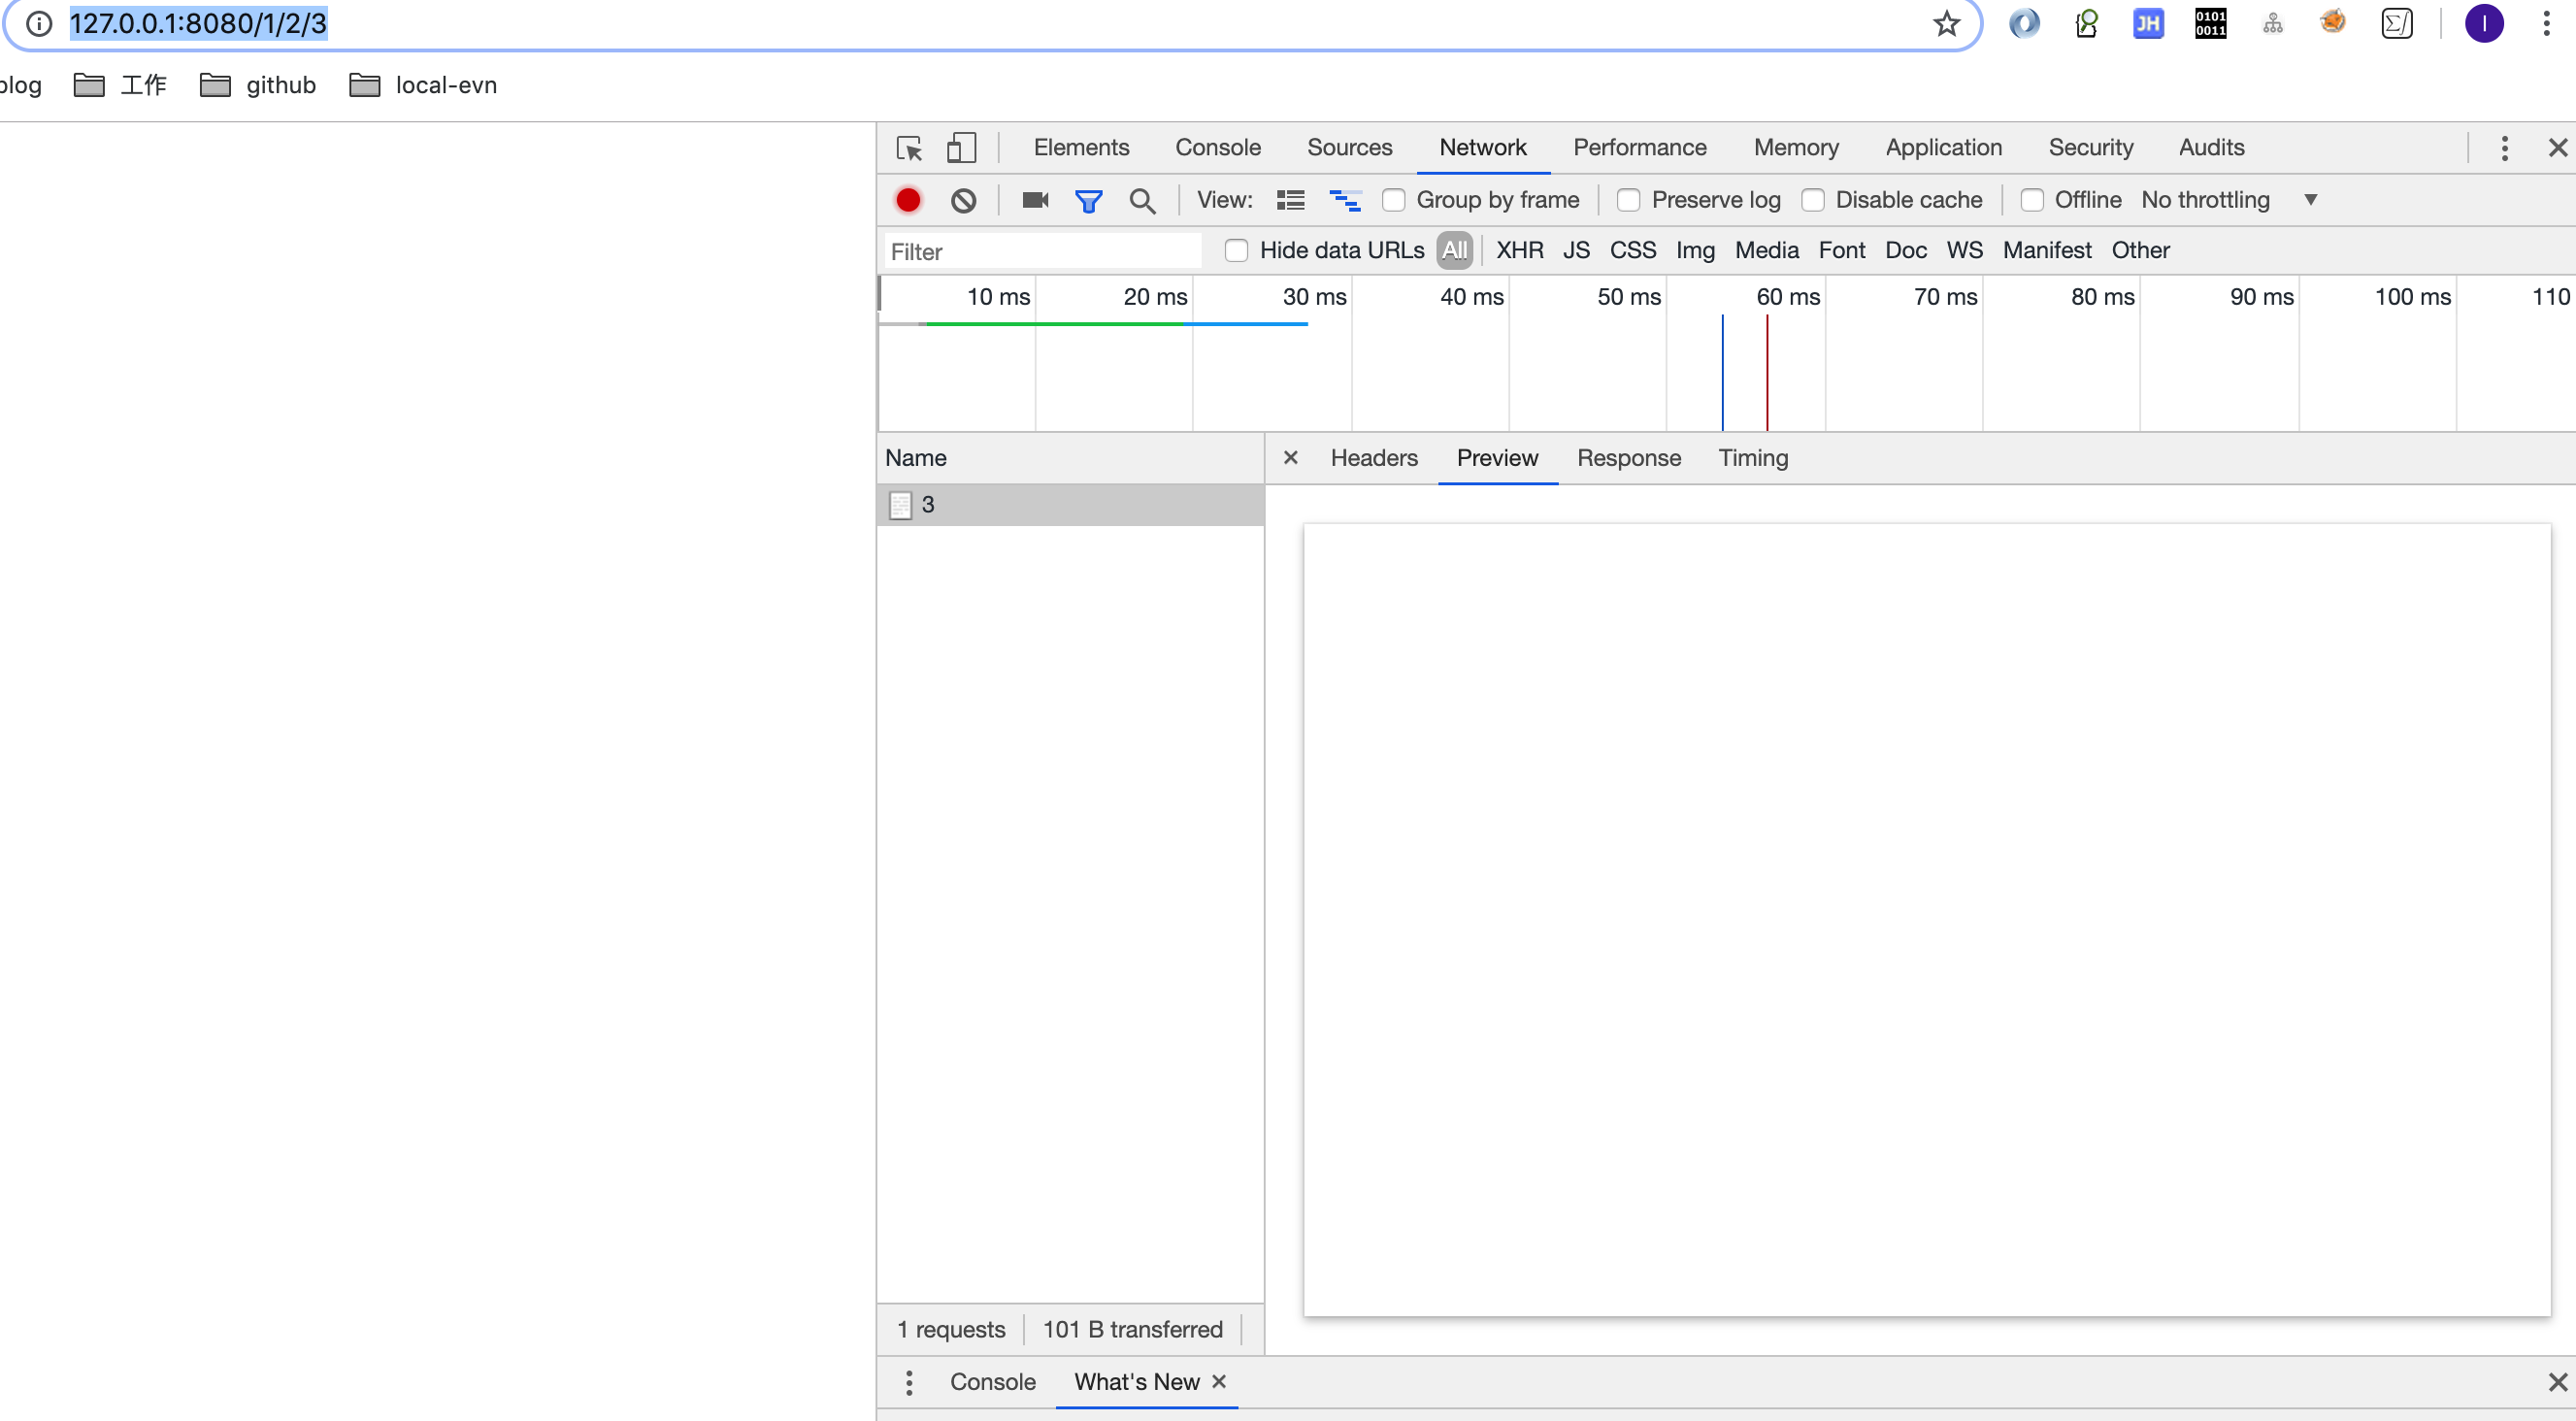The height and width of the screenshot is (1421, 2576).
Task: Switch to the Headers tab
Action: coord(1373,458)
